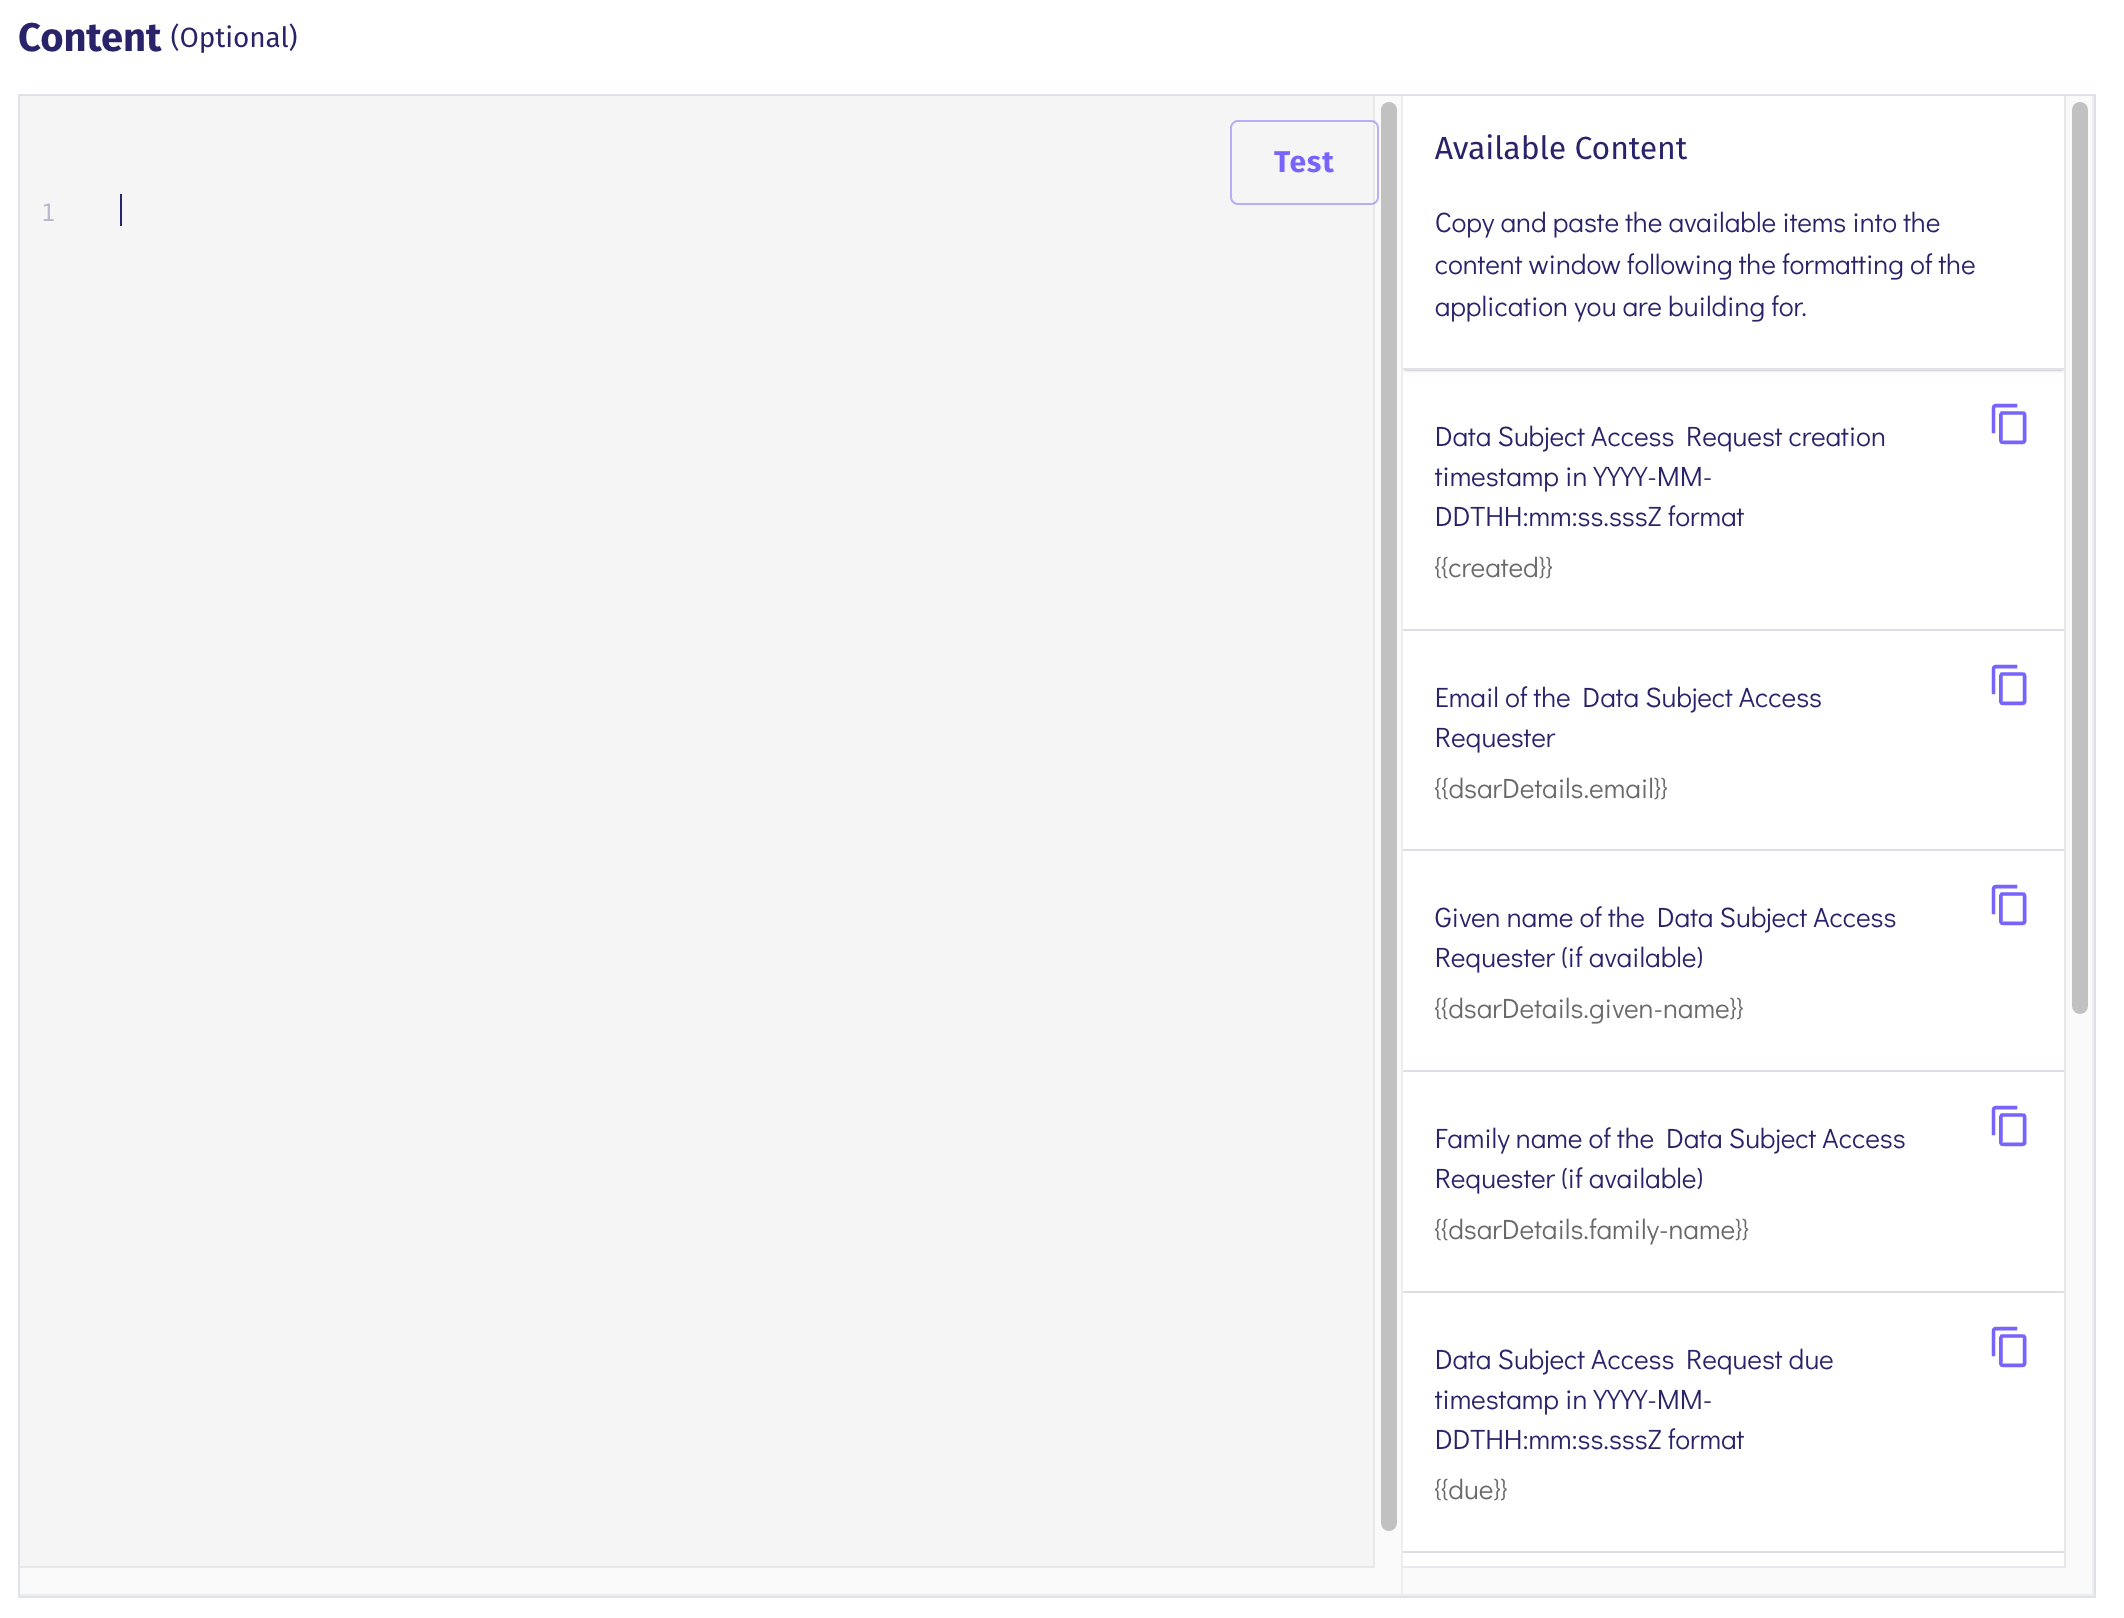Image resolution: width=2124 pixels, height=1618 pixels.
Task: Copy the requester given name variable
Action: coord(2009,906)
